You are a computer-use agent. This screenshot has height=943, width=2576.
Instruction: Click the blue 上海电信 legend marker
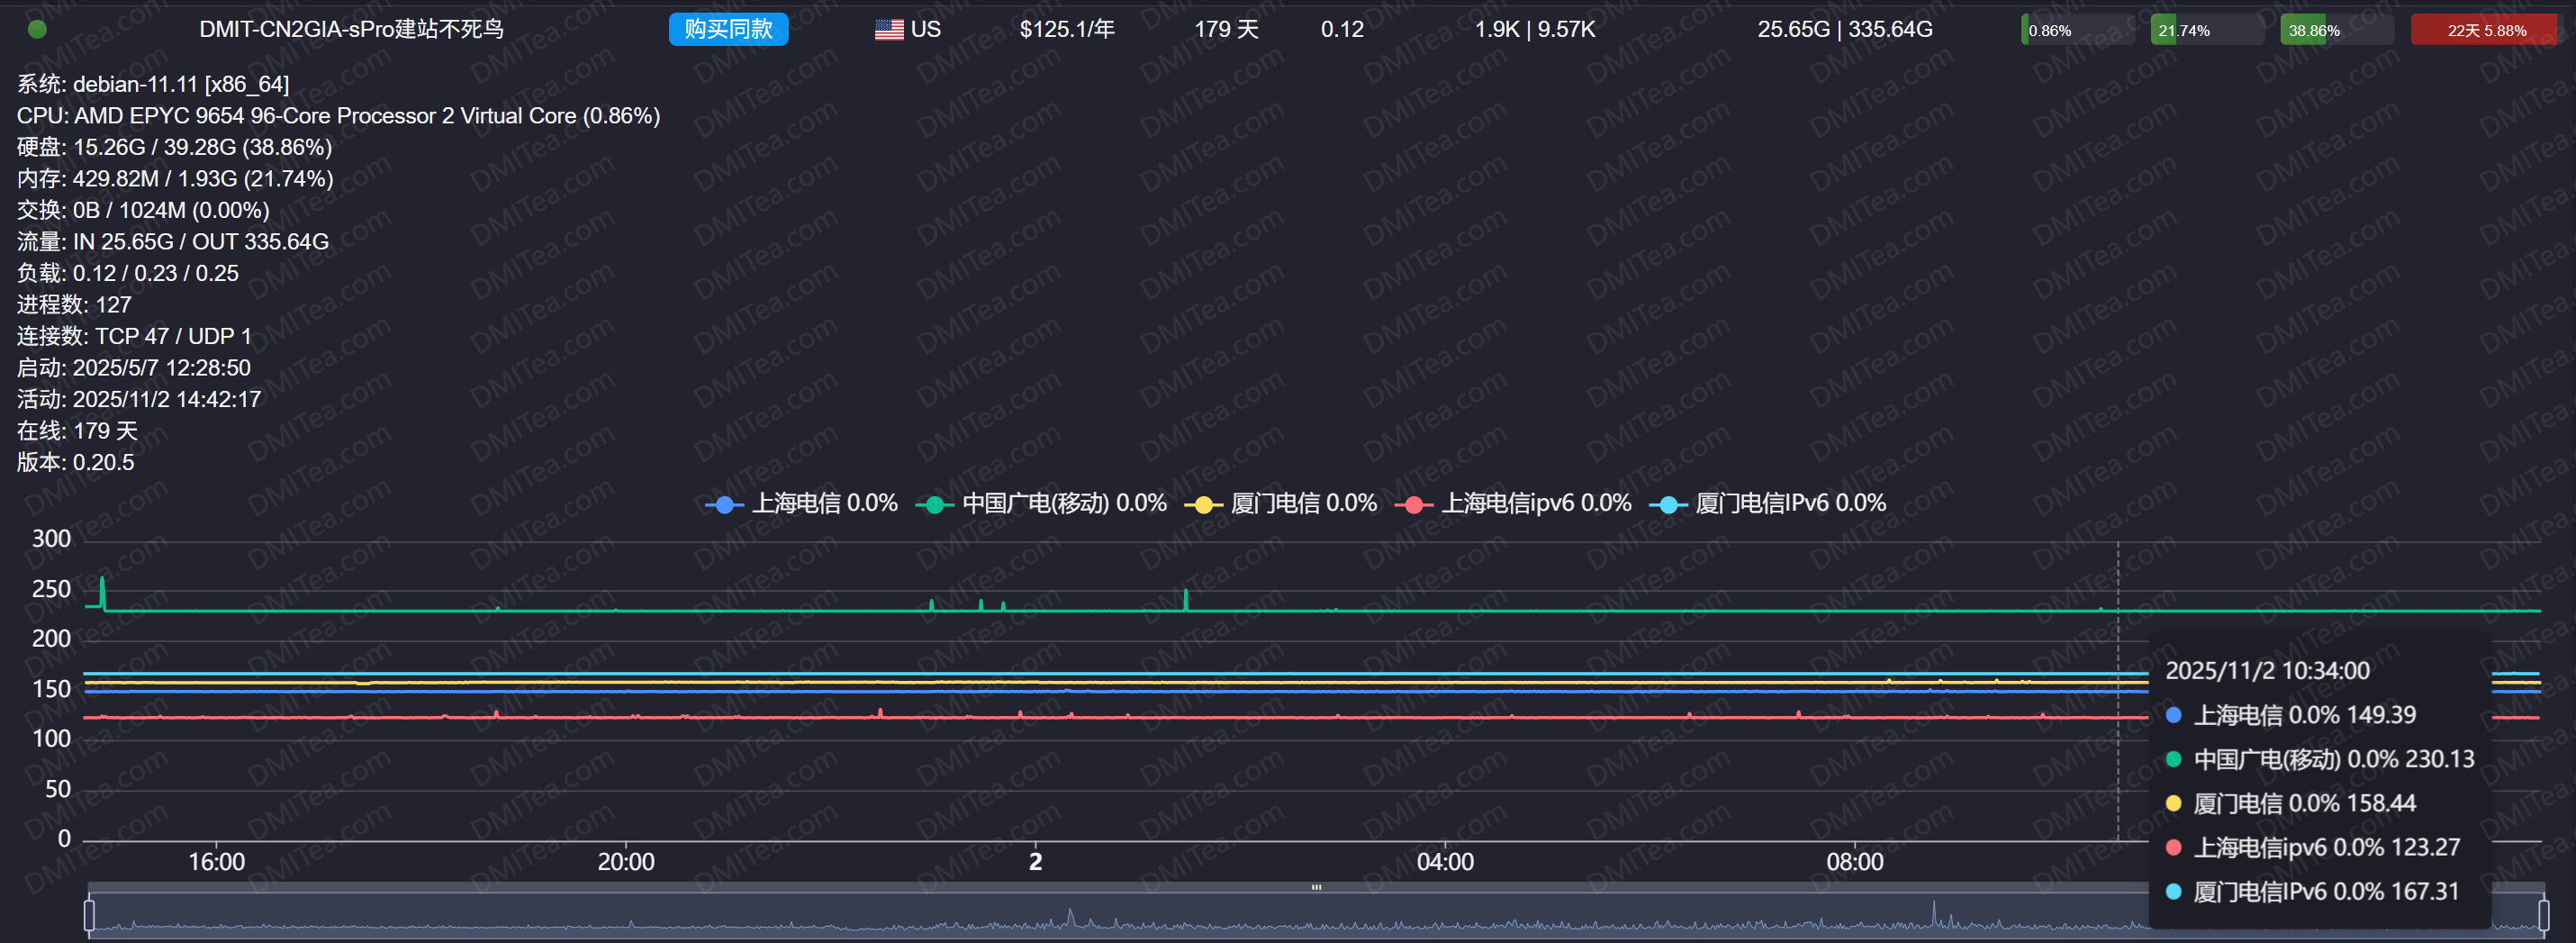pos(724,504)
